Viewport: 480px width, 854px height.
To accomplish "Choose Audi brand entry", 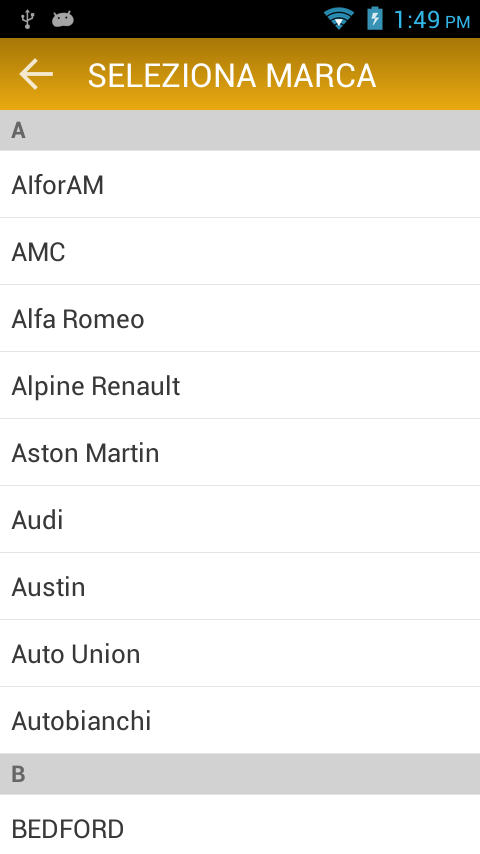I will (240, 519).
